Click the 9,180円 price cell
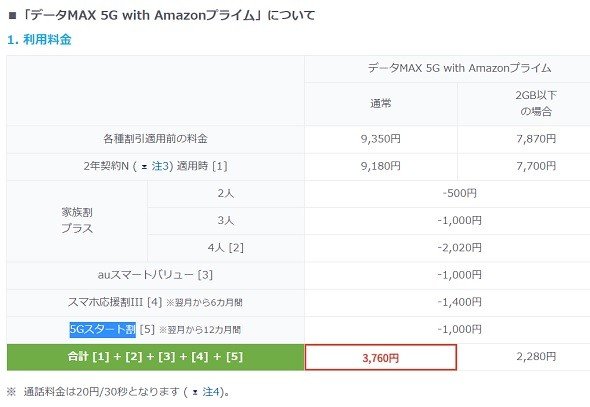This screenshot has height=407, width=590. tap(380, 166)
